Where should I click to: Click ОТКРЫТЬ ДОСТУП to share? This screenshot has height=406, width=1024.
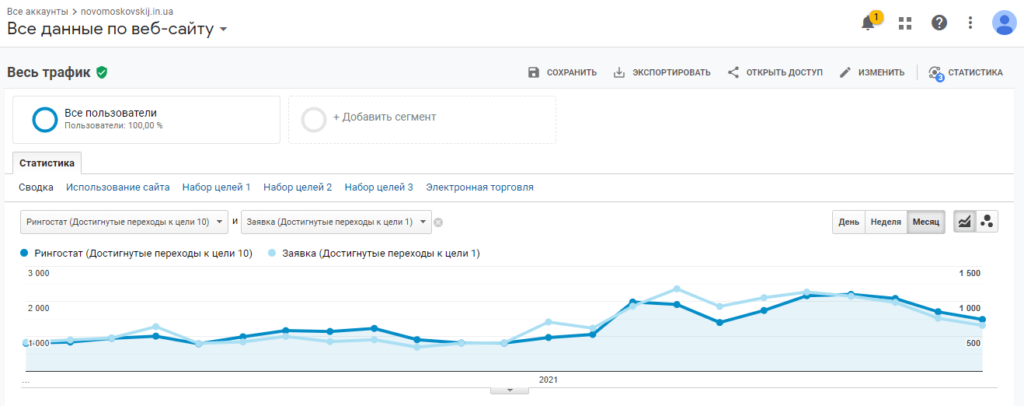point(775,72)
